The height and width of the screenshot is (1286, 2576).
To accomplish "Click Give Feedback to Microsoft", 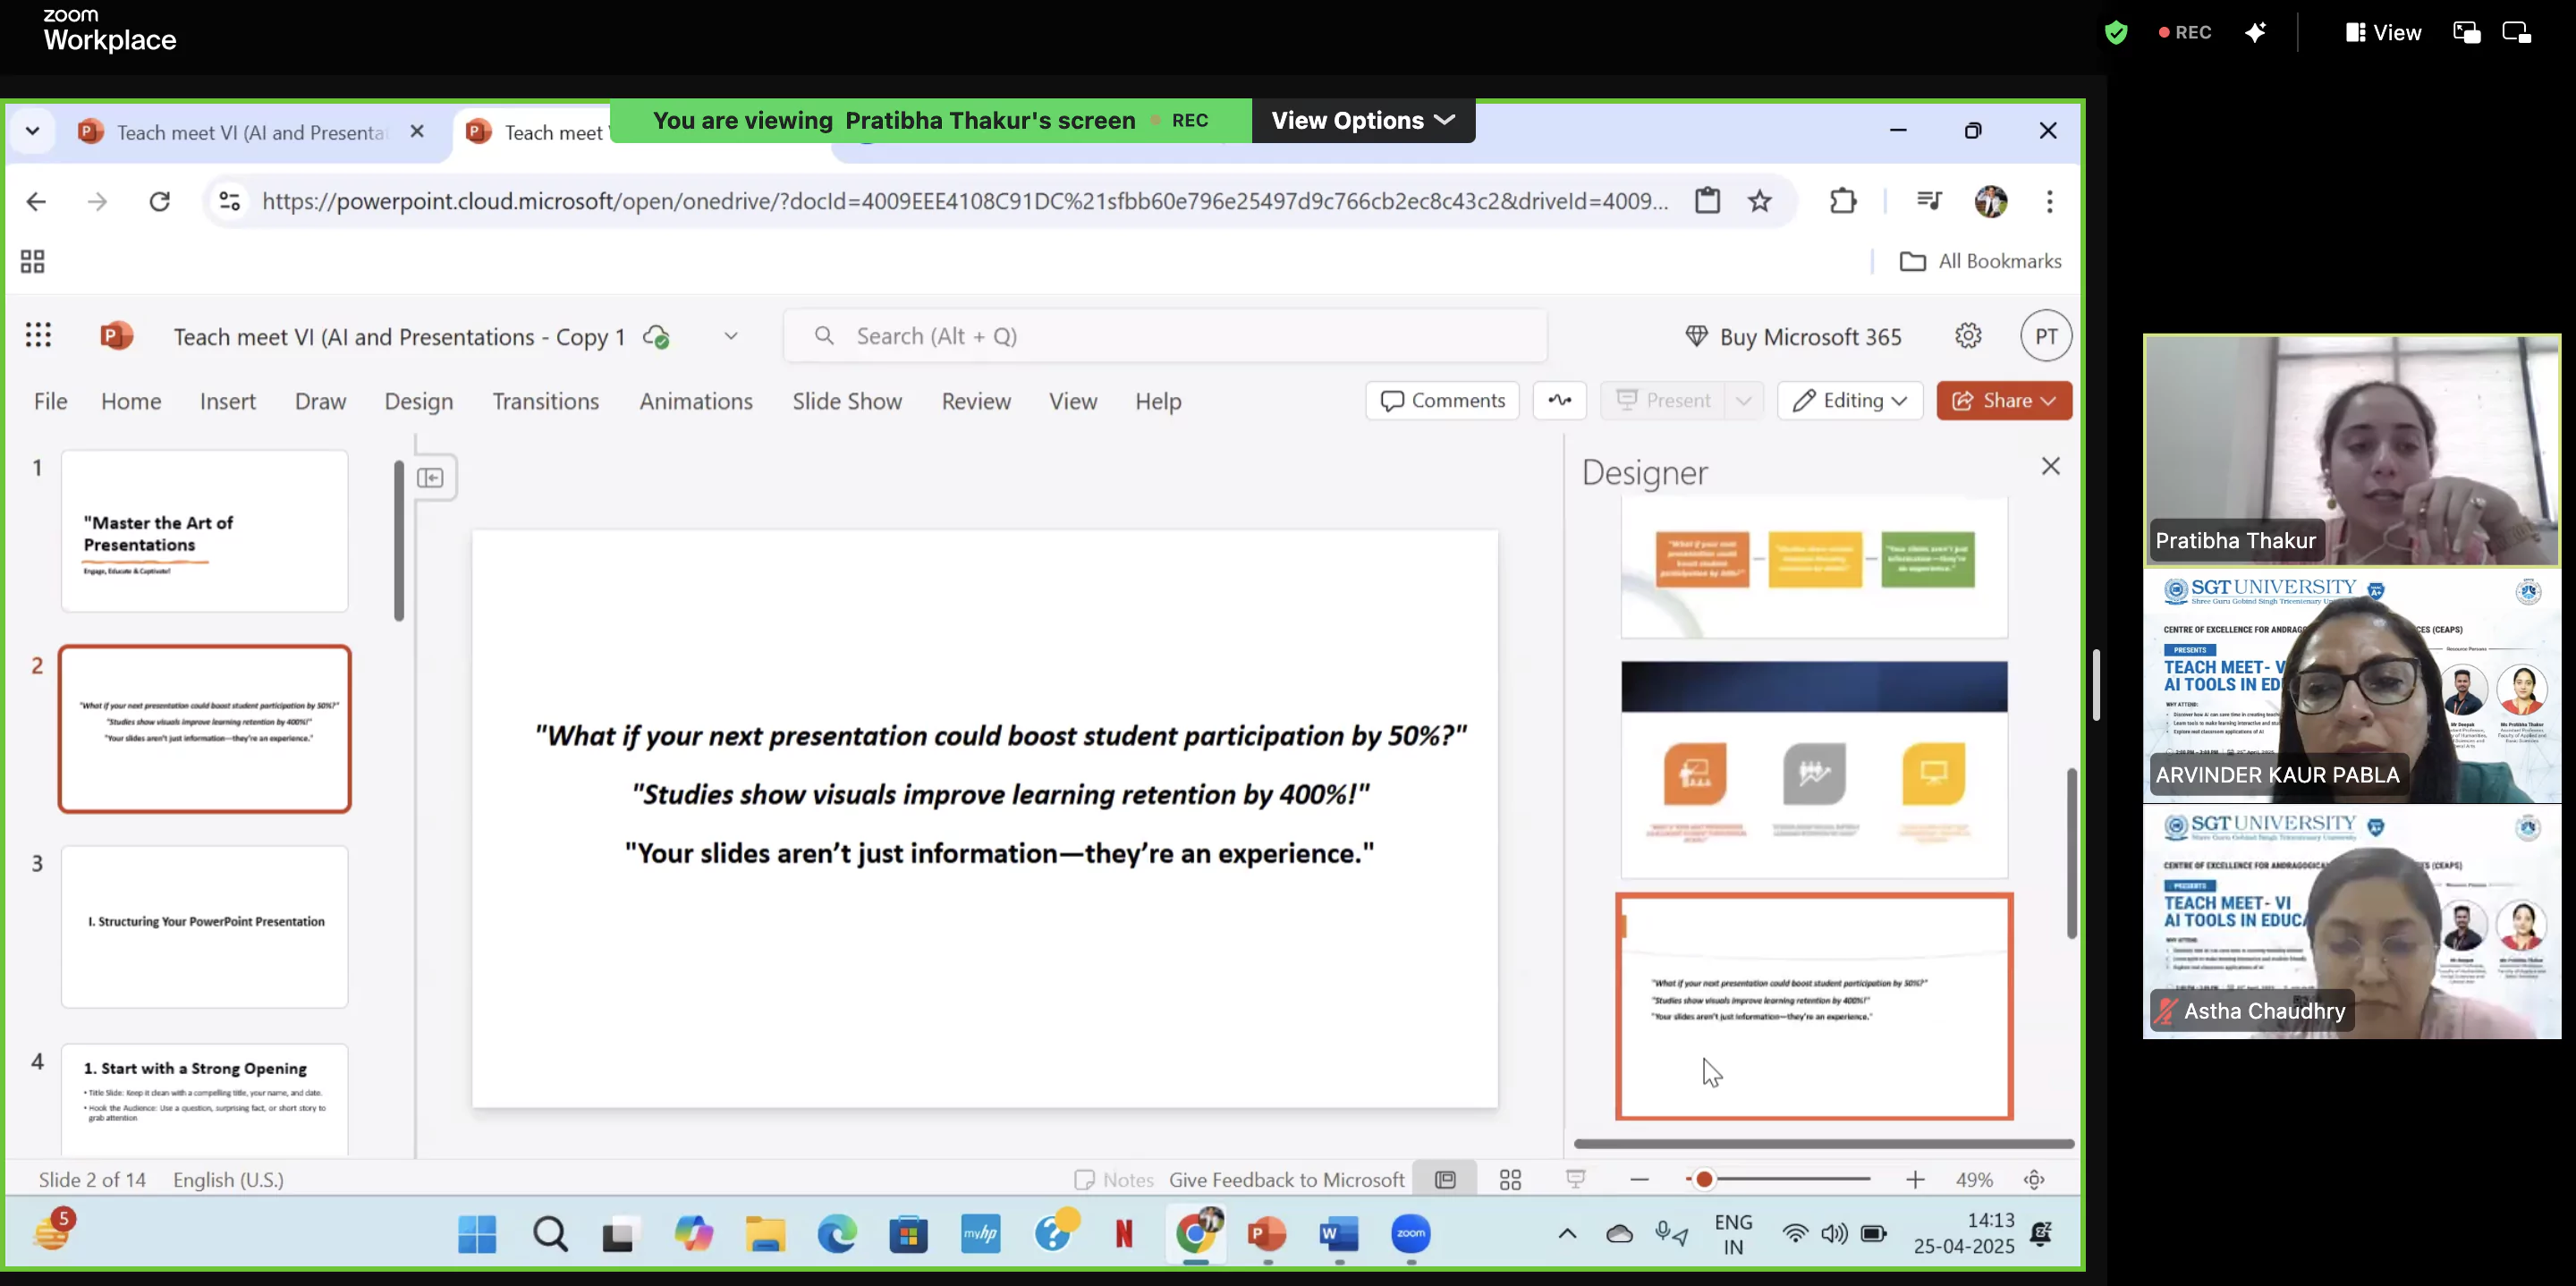I will click(1286, 1180).
